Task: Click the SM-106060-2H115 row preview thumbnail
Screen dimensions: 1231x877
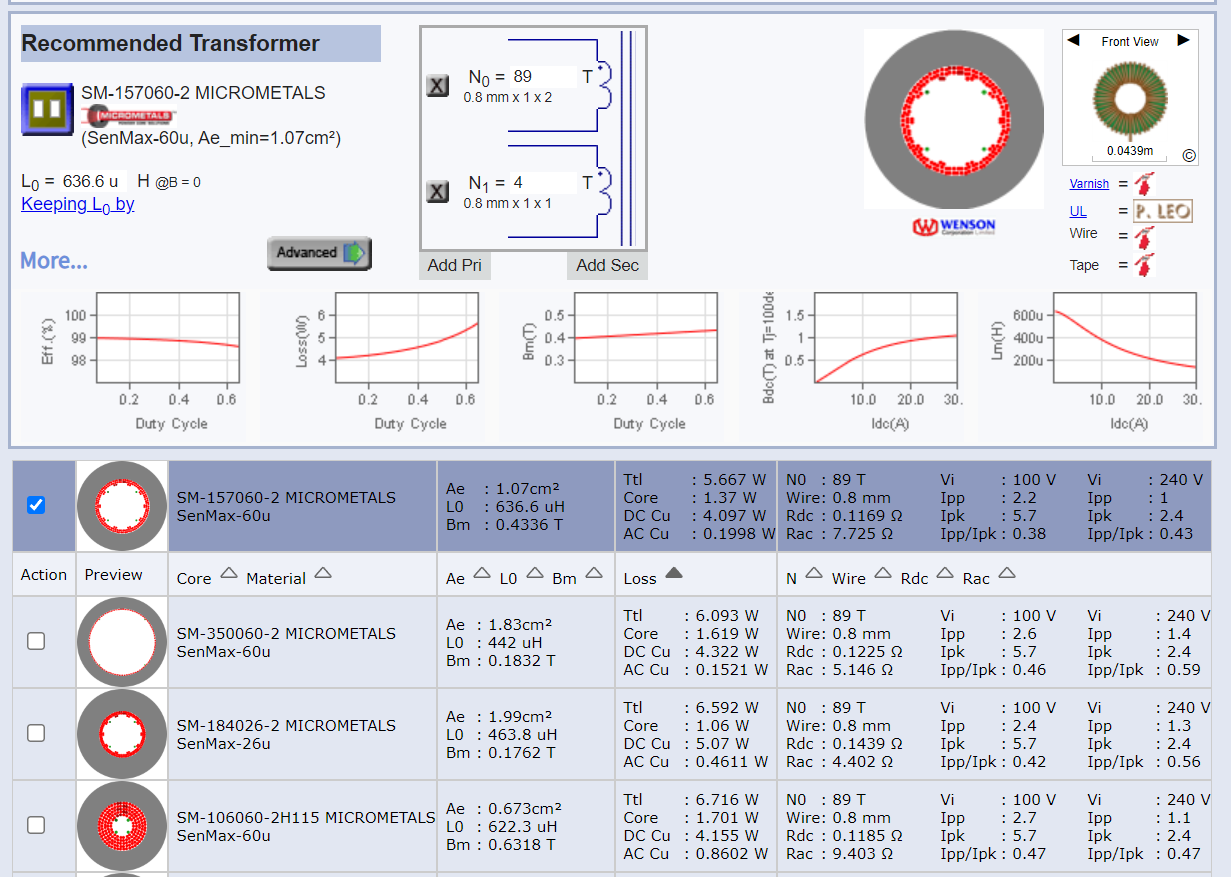Action: click(x=122, y=826)
